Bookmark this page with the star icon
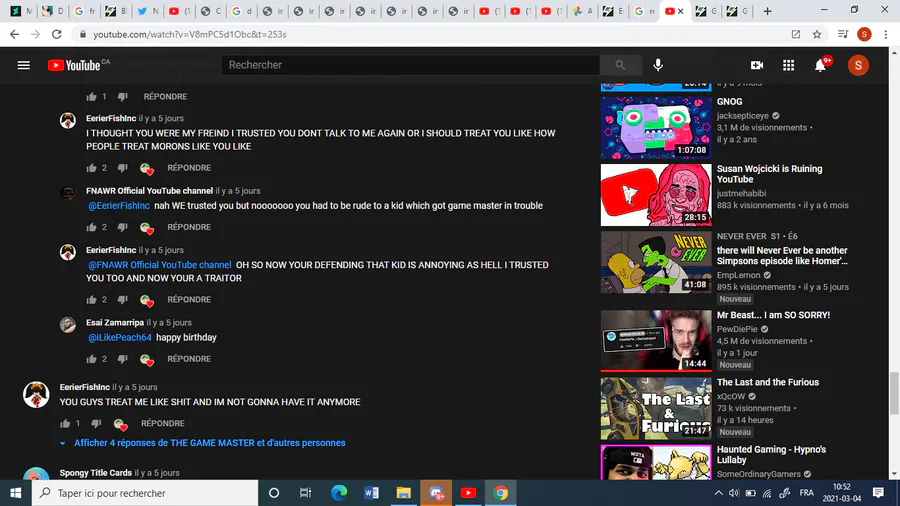This screenshot has height=506, width=900. [x=817, y=34]
